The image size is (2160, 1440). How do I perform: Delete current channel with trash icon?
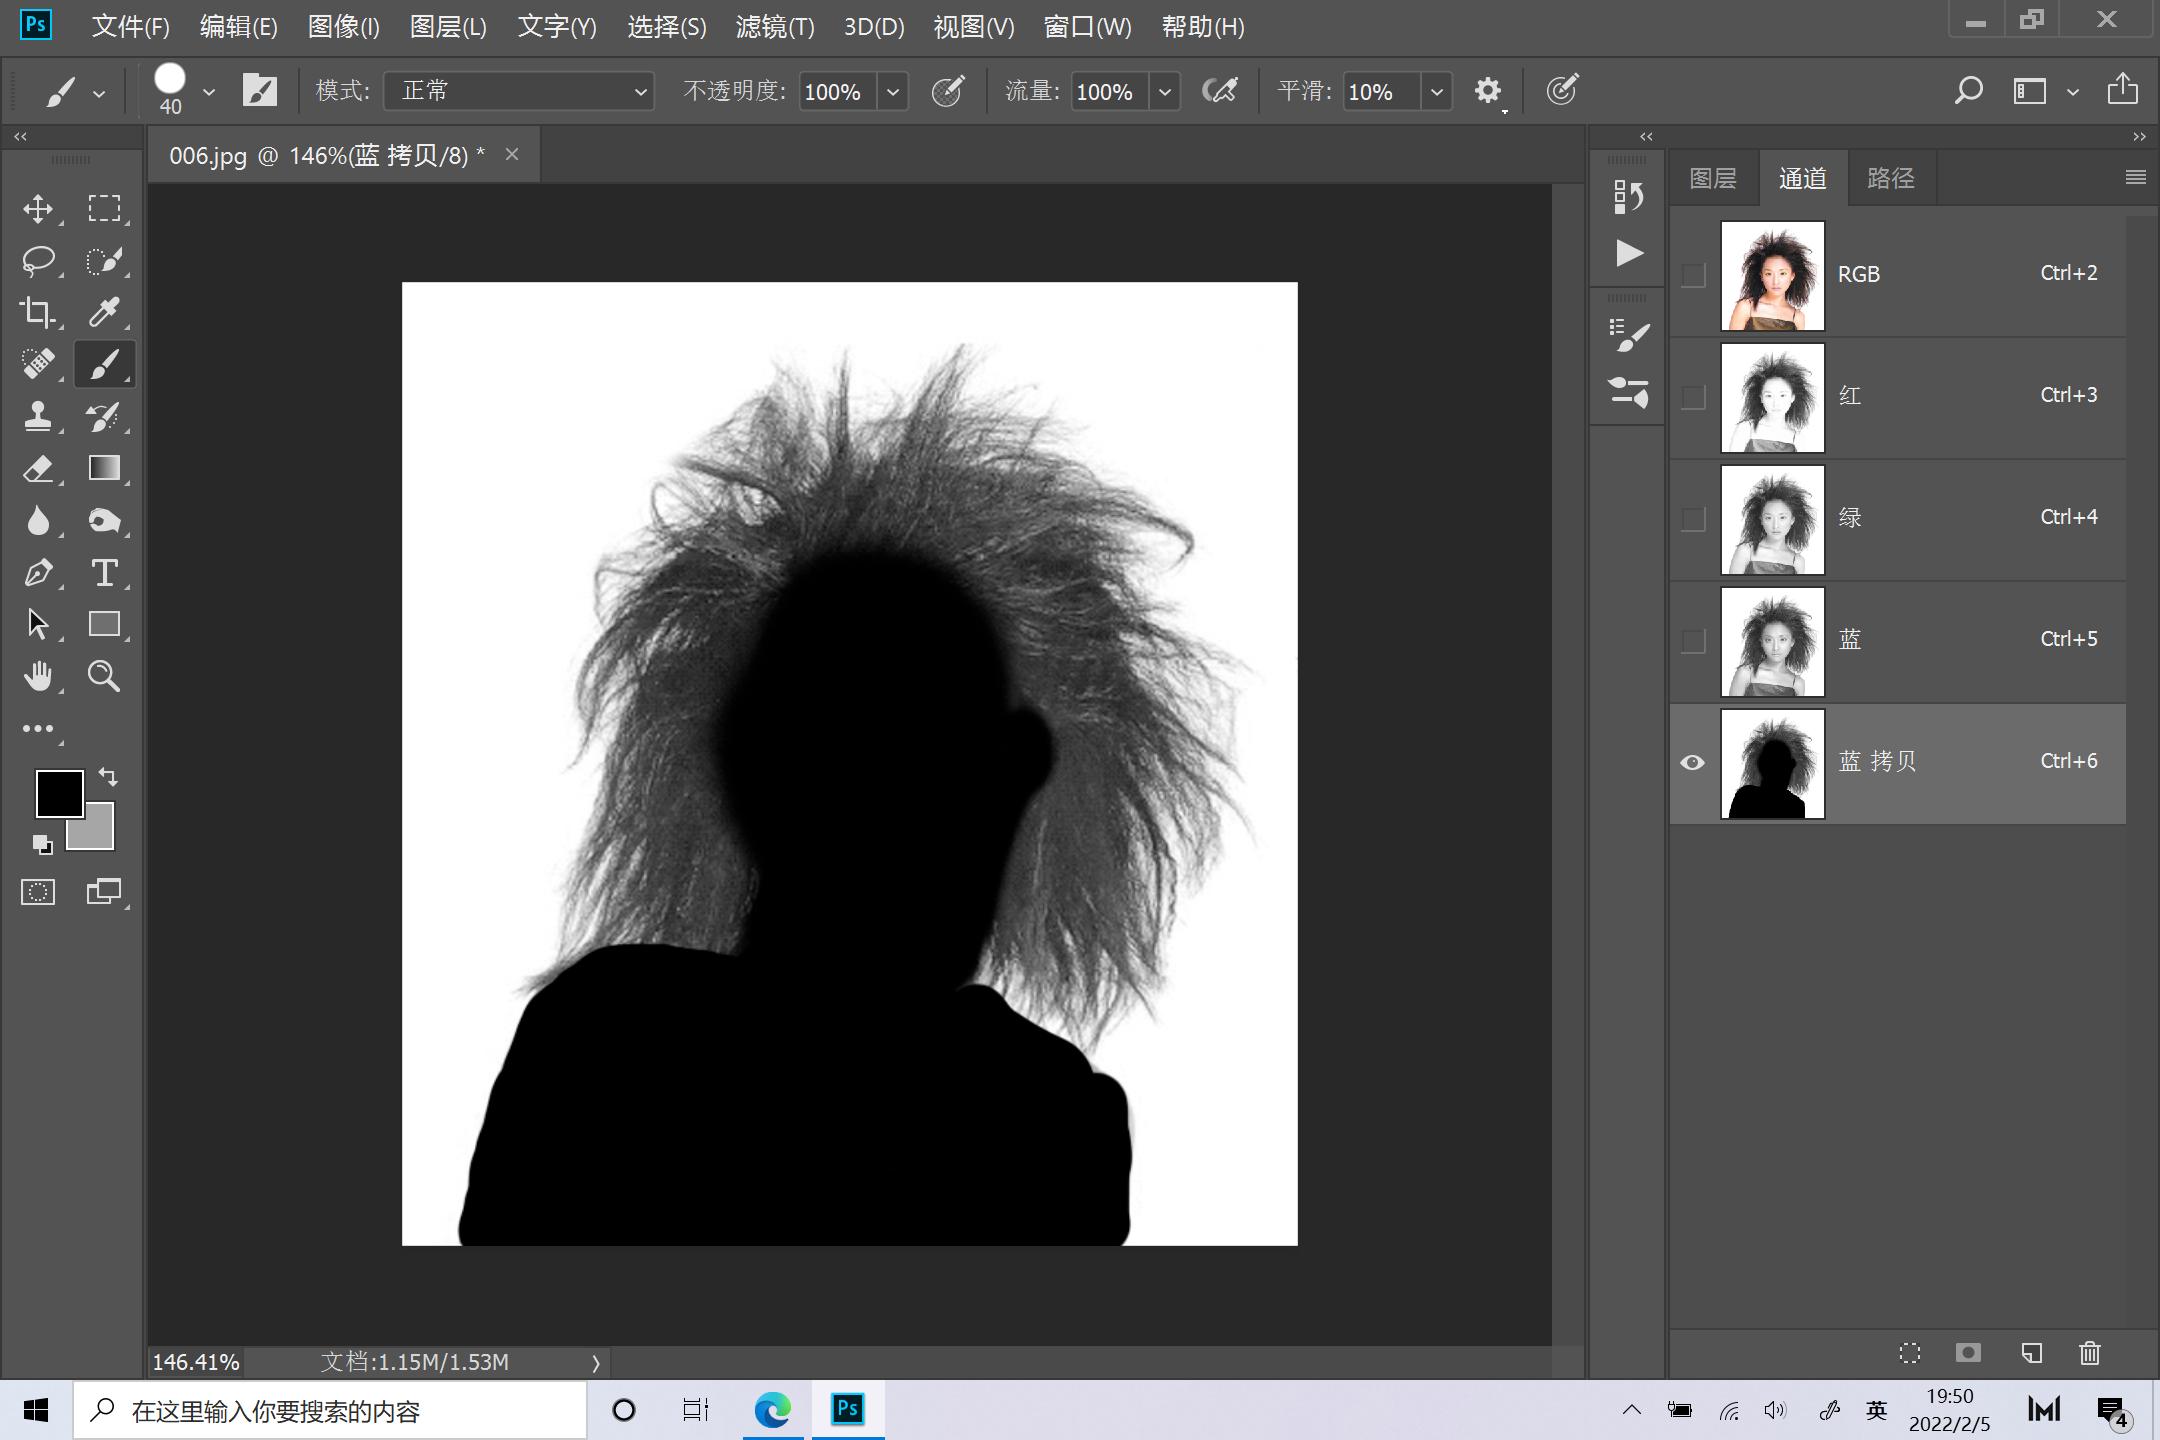pyautogui.click(x=2089, y=1353)
